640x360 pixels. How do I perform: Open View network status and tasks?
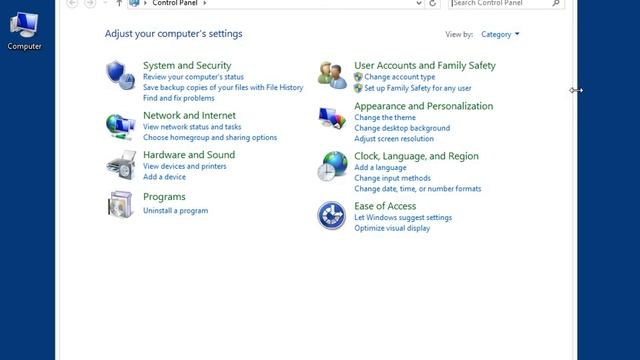pos(192,127)
